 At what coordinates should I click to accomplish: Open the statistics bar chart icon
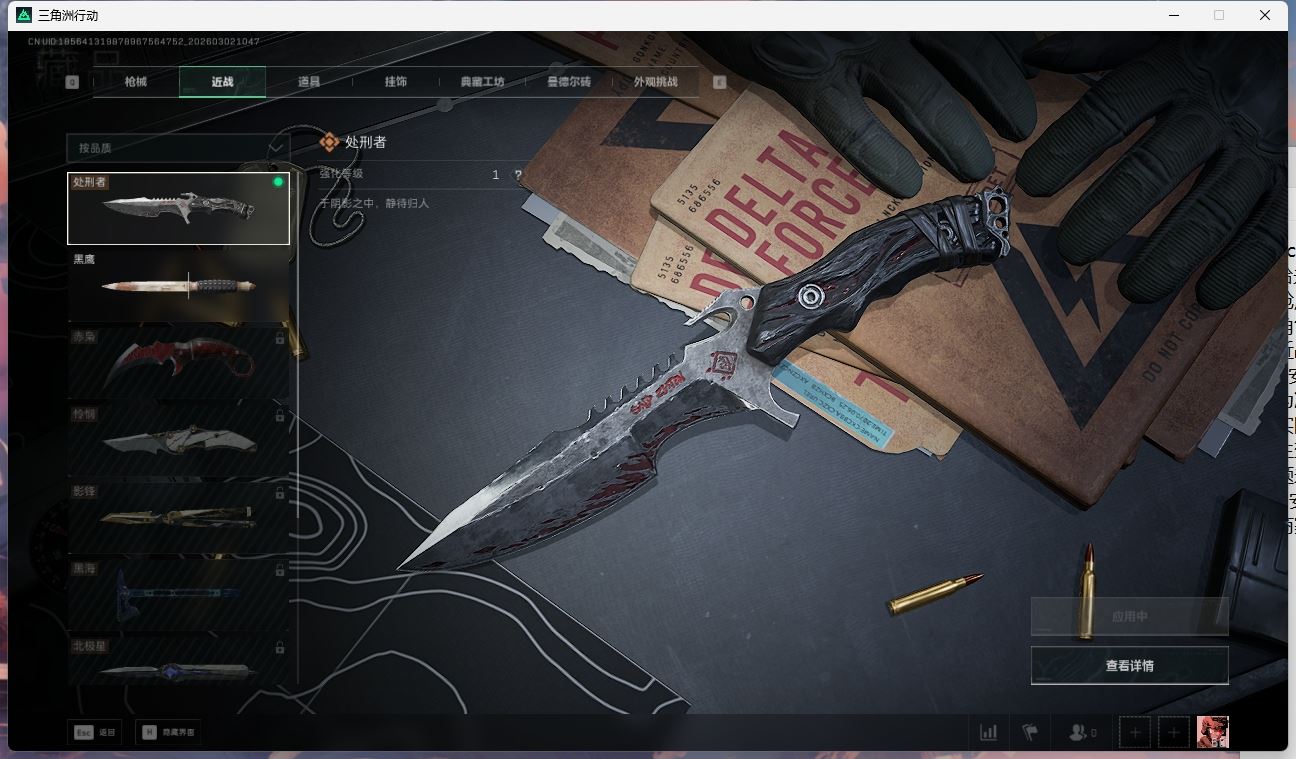pyautogui.click(x=988, y=732)
